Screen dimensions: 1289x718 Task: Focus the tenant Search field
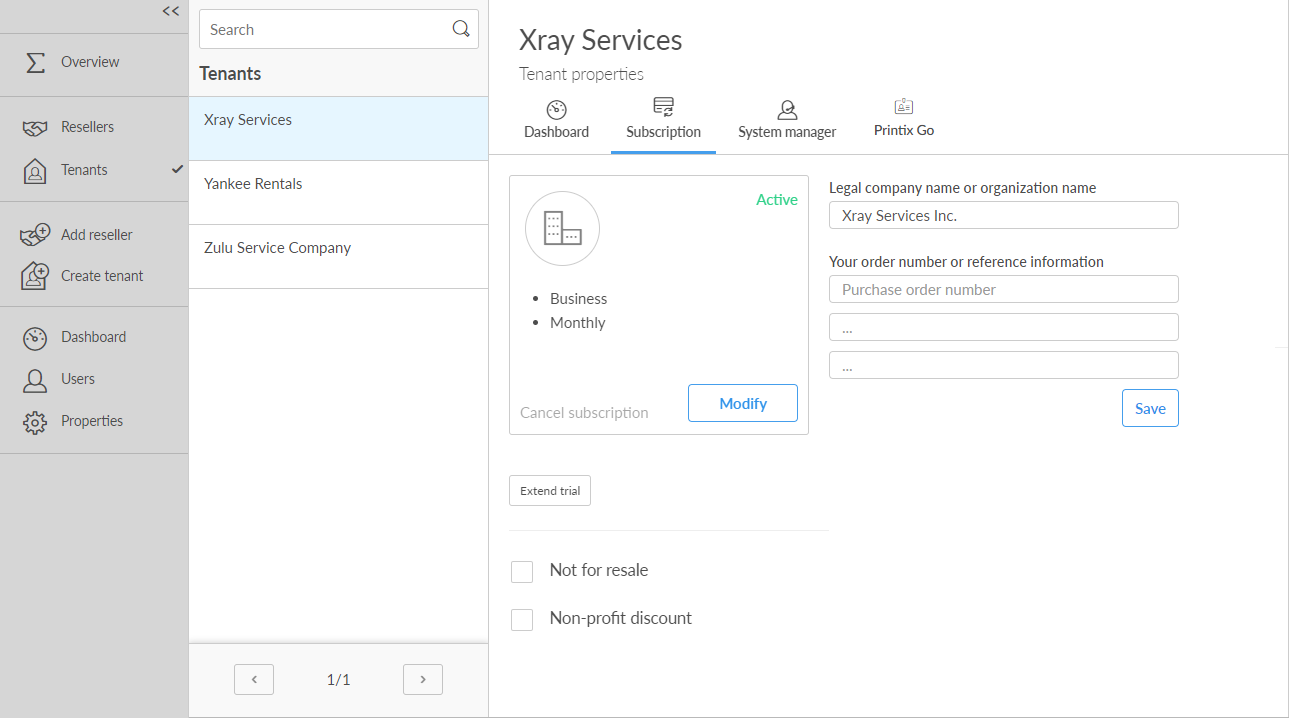pyautogui.click(x=339, y=29)
